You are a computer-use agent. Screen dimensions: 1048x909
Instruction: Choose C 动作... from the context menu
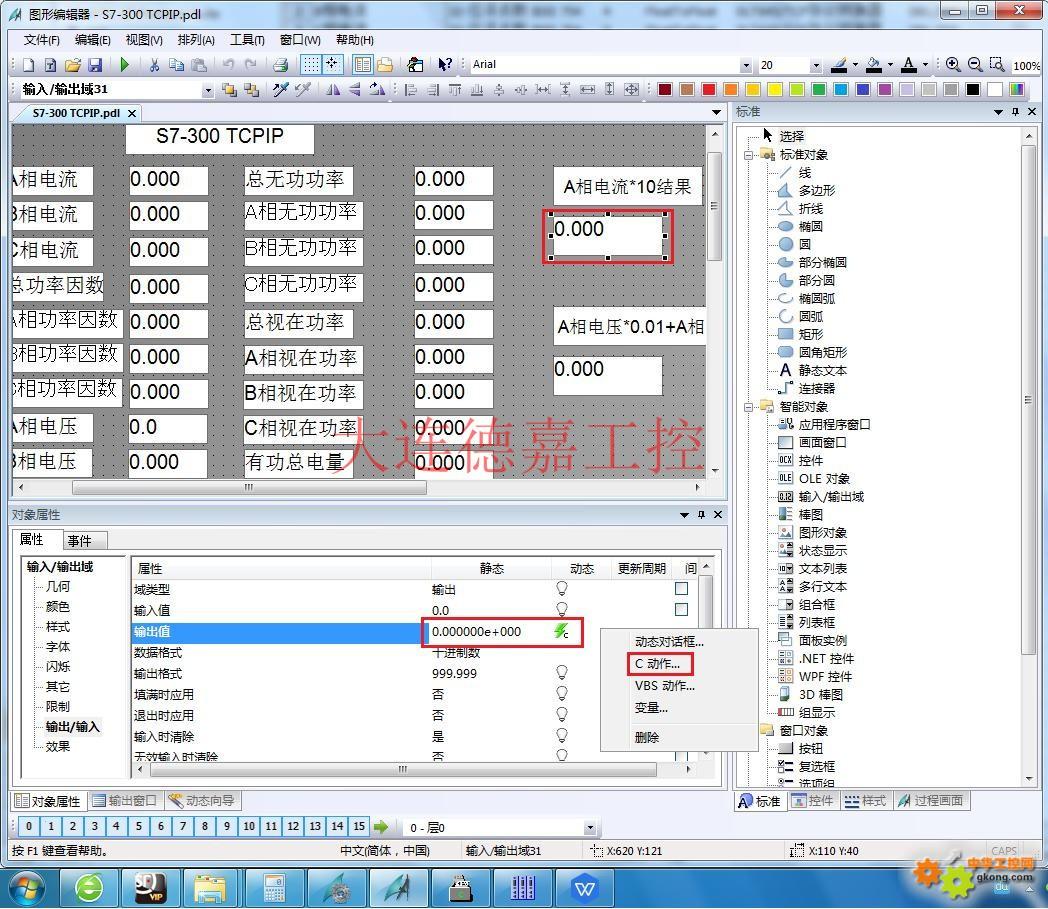pyautogui.click(x=657, y=663)
